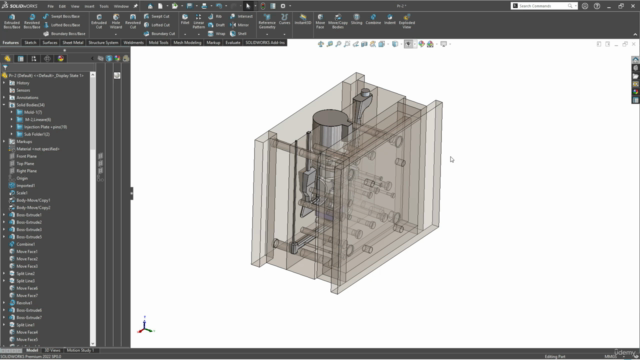Image resolution: width=640 pixels, height=360 pixels.
Task: Open the Exploded View tool
Action: pos(407,21)
